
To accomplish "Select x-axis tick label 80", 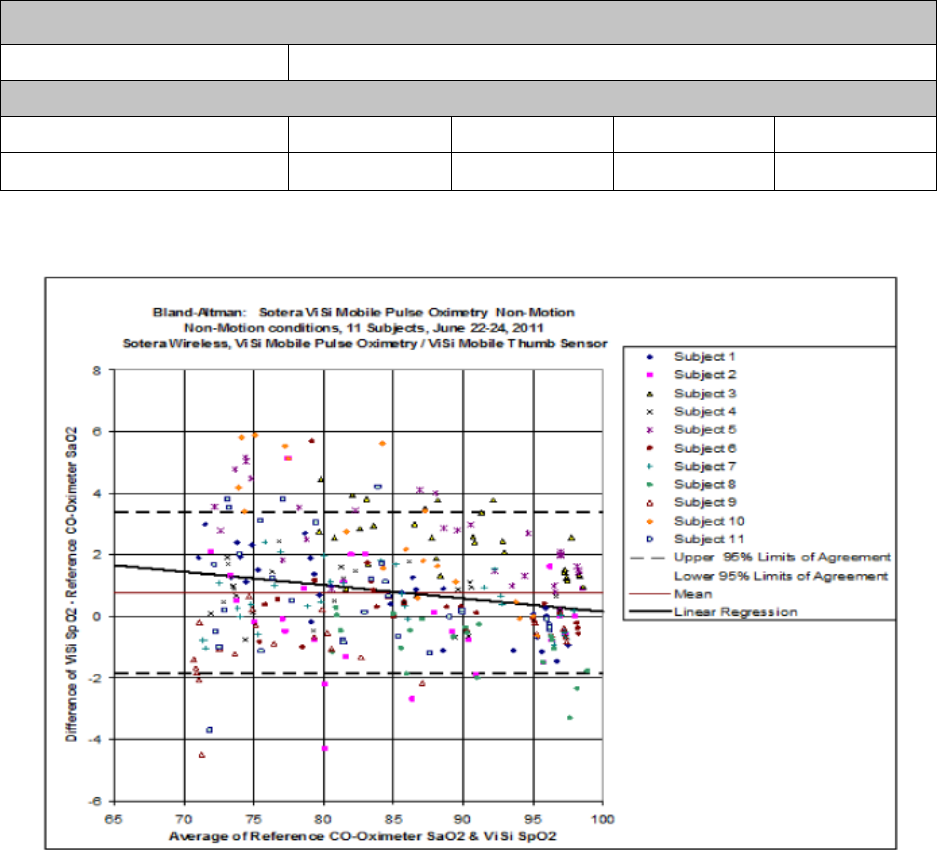I will pos(323,819).
